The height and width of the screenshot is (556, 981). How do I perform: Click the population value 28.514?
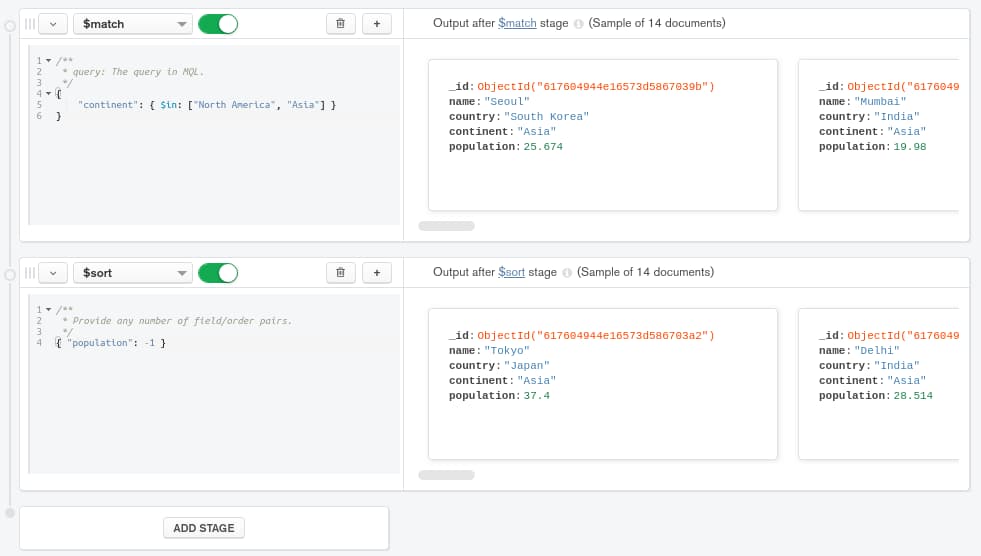click(913, 395)
